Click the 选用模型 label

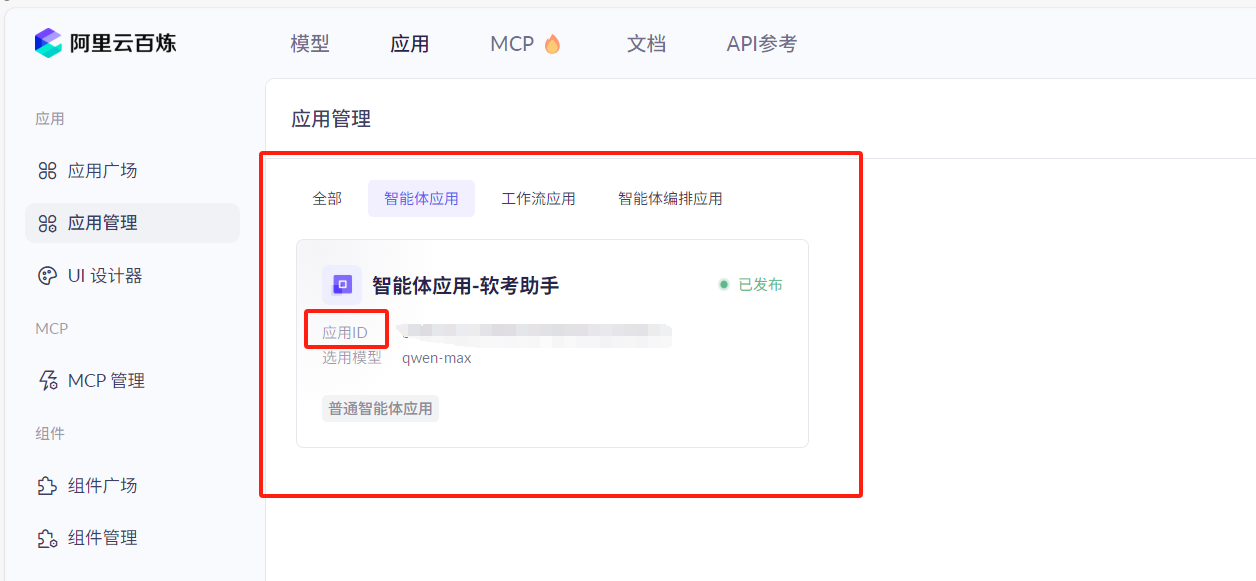(352, 357)
